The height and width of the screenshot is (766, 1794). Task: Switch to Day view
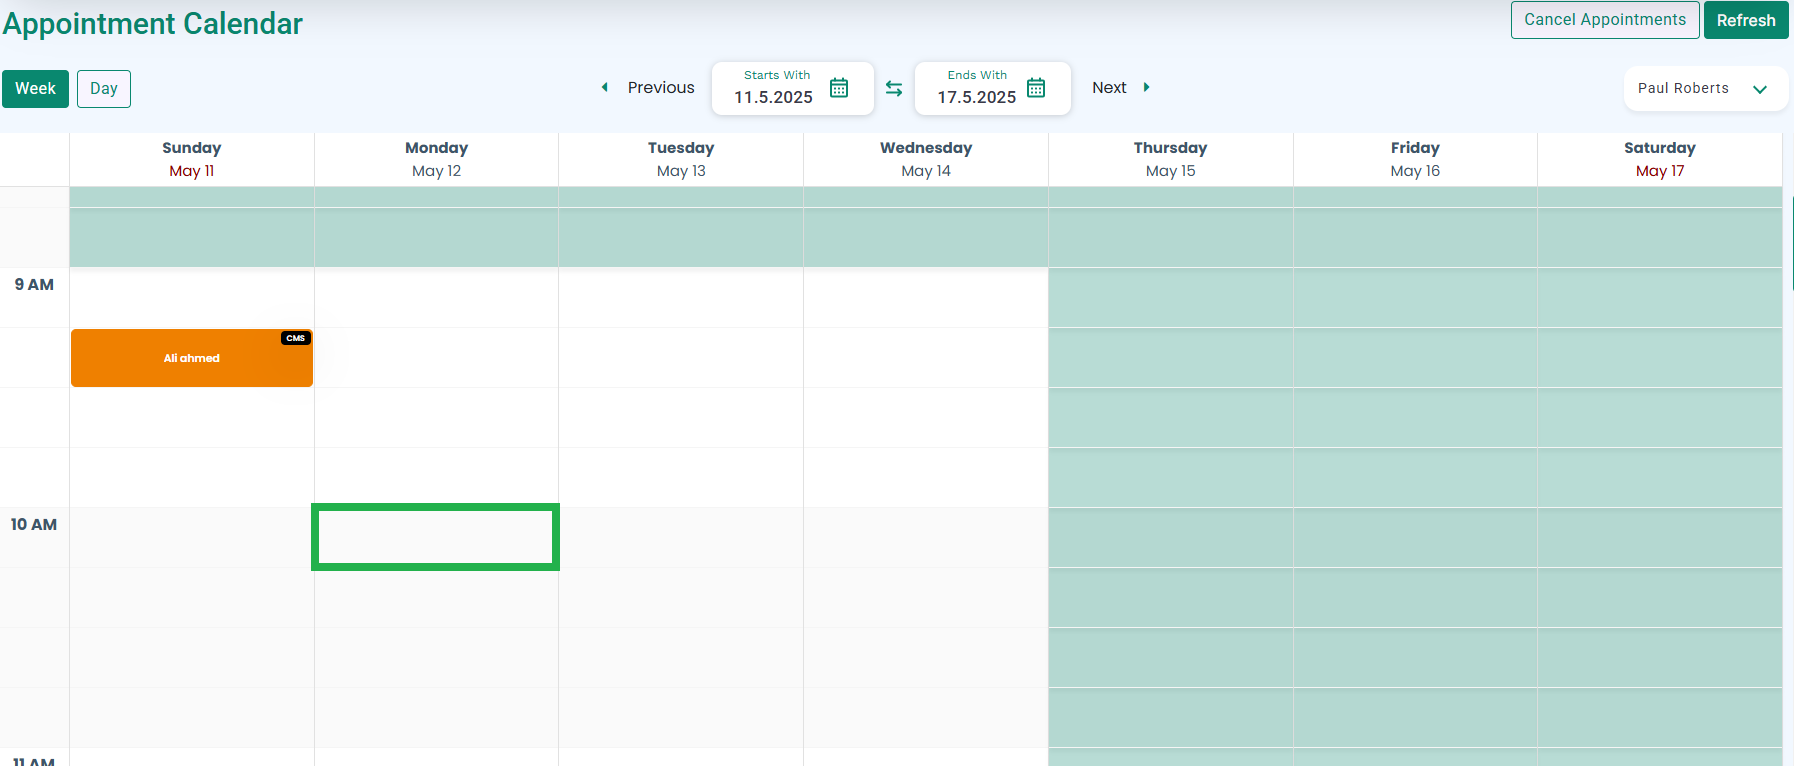[x=104, y=88]
